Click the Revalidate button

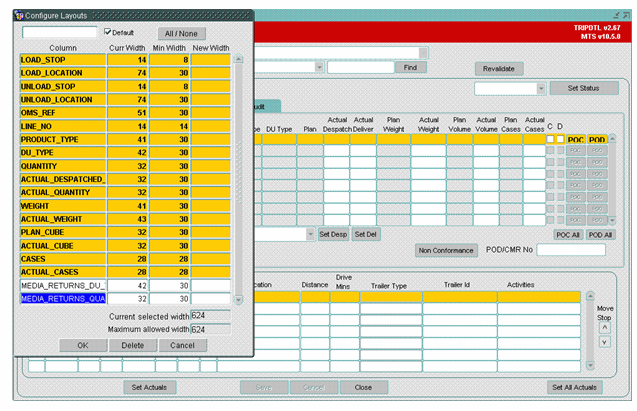point(499,69)
